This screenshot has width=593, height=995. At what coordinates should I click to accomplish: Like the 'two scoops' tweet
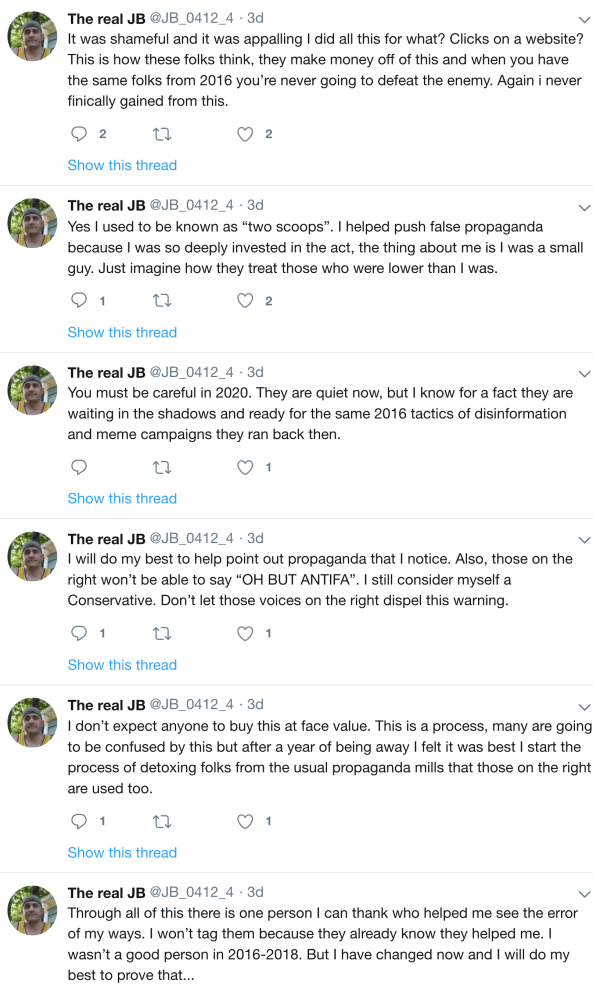(245, 300)
